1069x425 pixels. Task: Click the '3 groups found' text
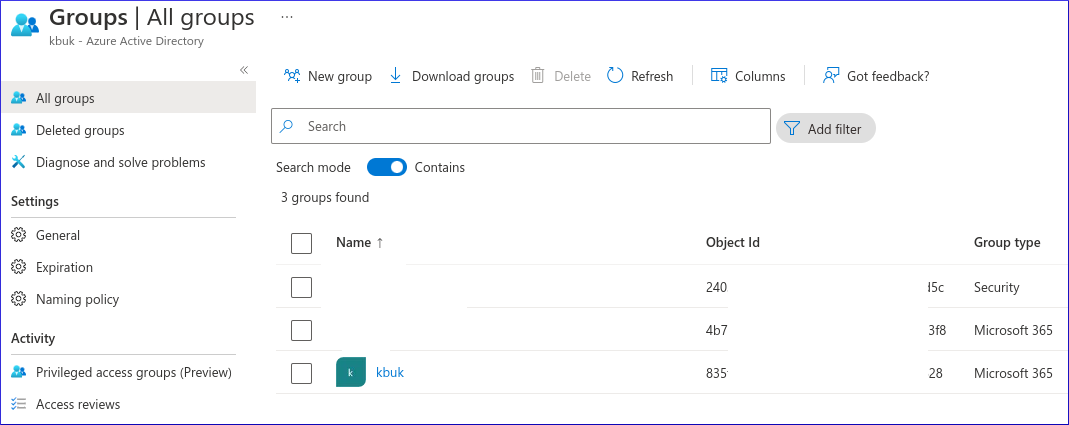click(325, 198)
